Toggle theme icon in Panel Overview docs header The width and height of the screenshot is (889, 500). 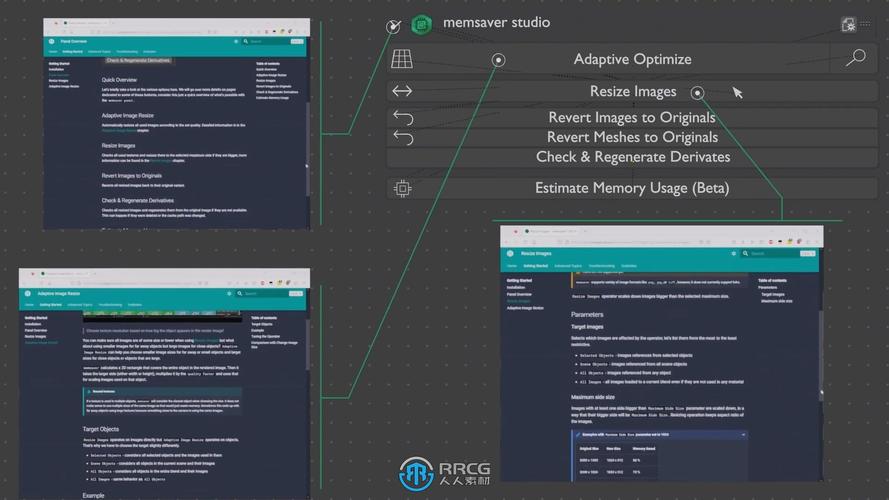pyautogui.click(x=236, y=41)
